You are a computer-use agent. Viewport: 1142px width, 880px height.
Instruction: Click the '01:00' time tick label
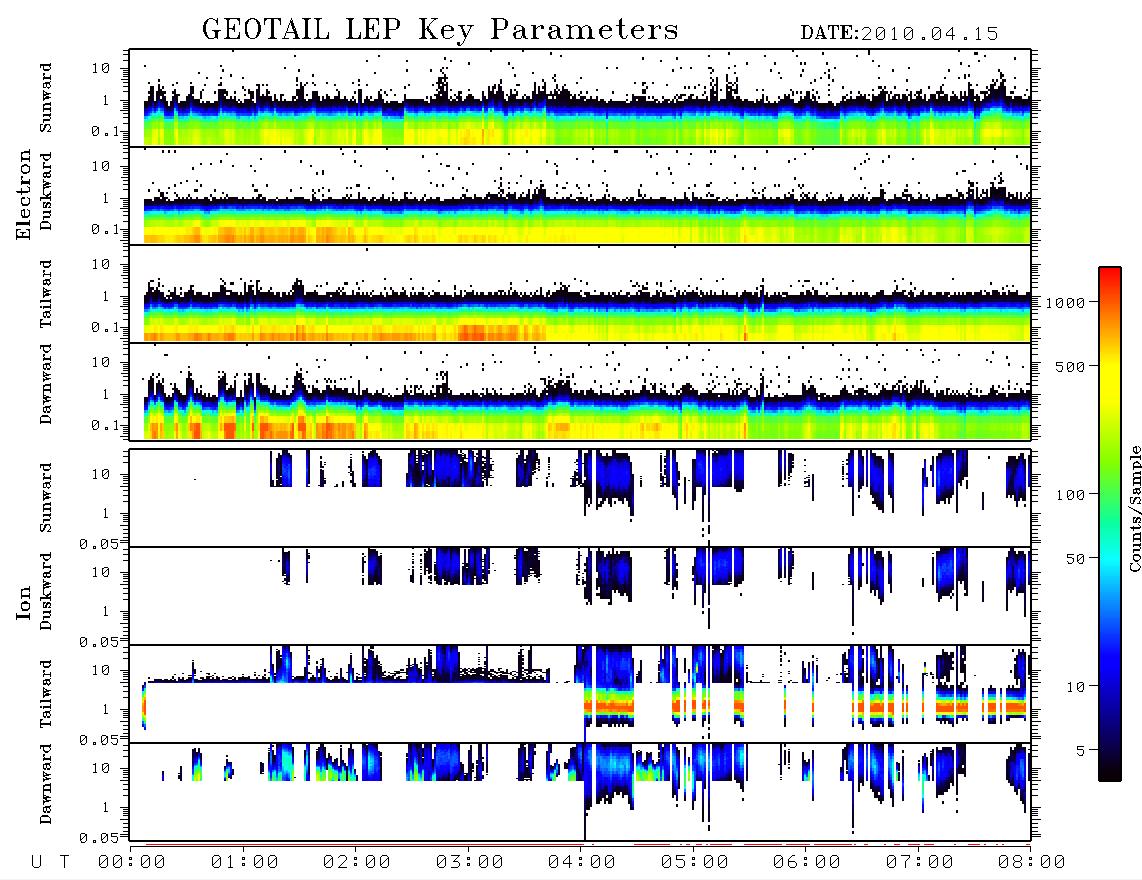coord(245,863)
